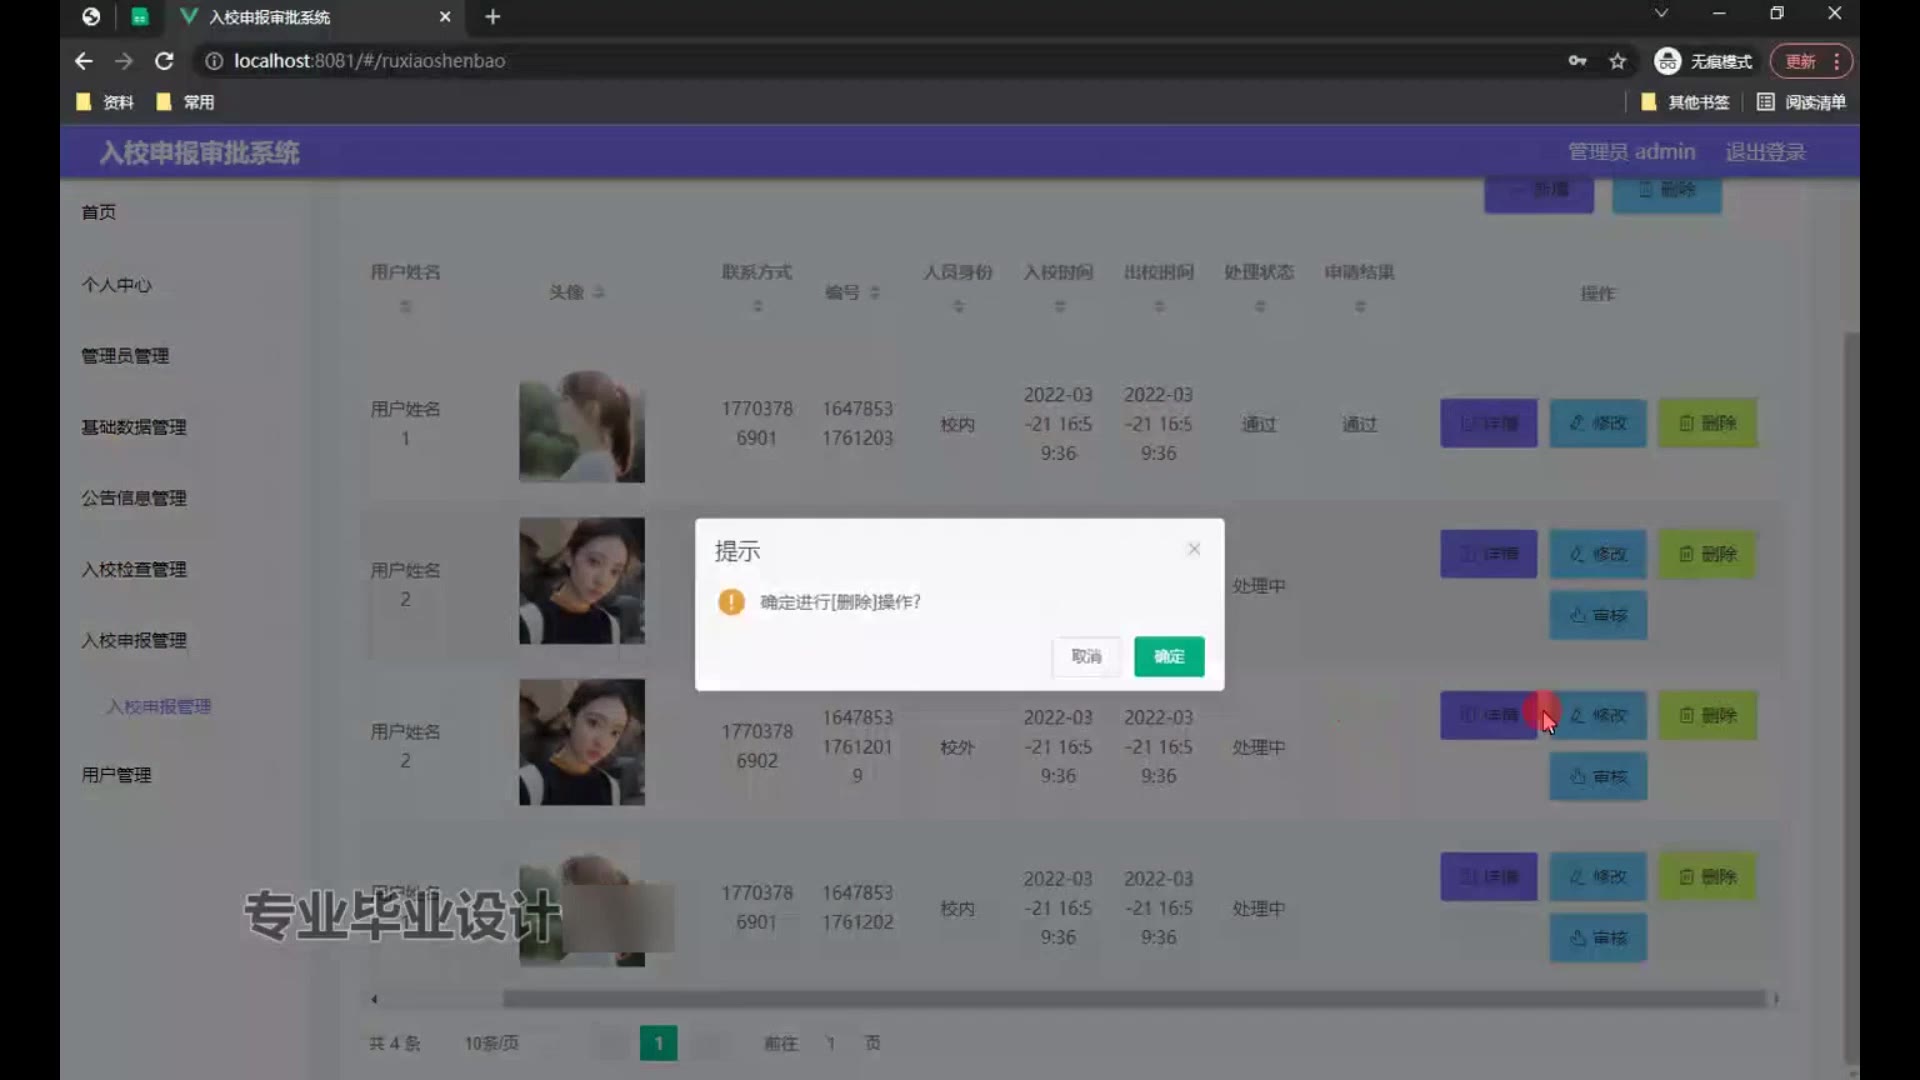
Task: Sort by 用户姓名 column arrows
Action: click(405, 306)
